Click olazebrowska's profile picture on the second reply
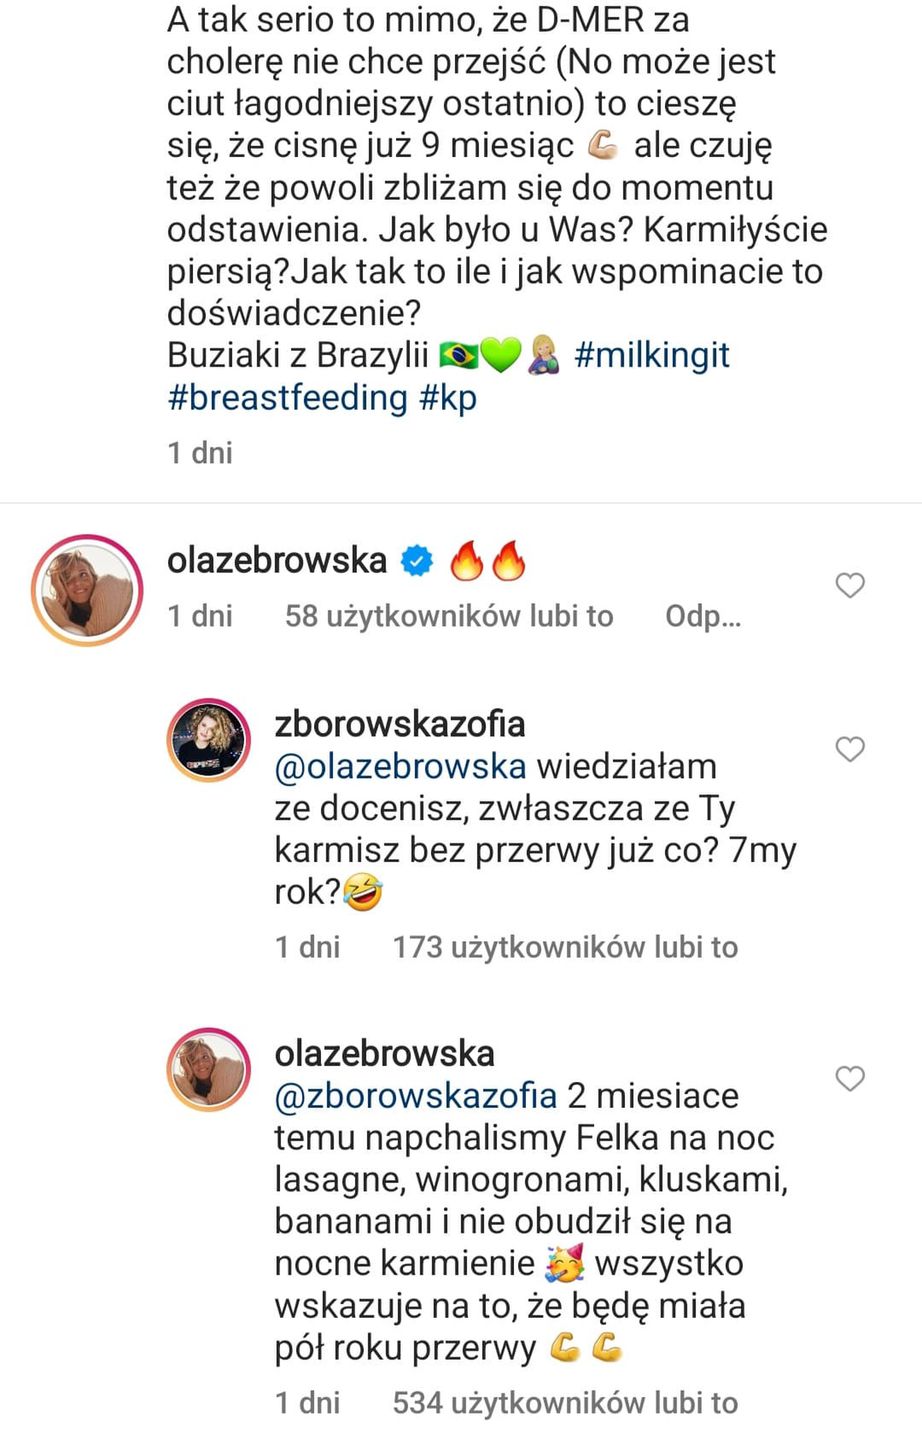 pyautogui.click(x=208, y=1069)
